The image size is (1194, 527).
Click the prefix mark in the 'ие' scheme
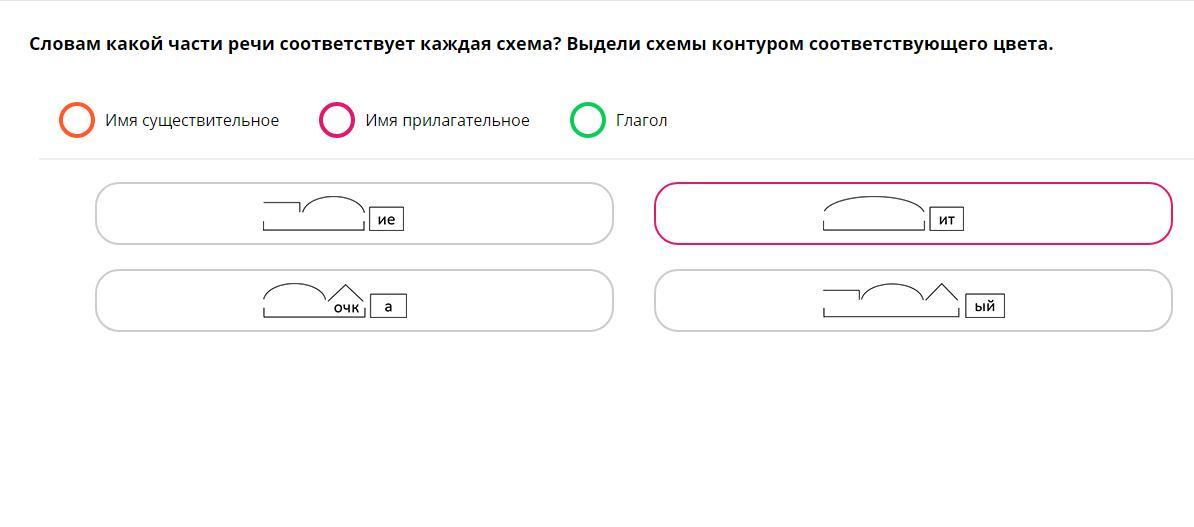pyautogui.click(x=281, y=205)
